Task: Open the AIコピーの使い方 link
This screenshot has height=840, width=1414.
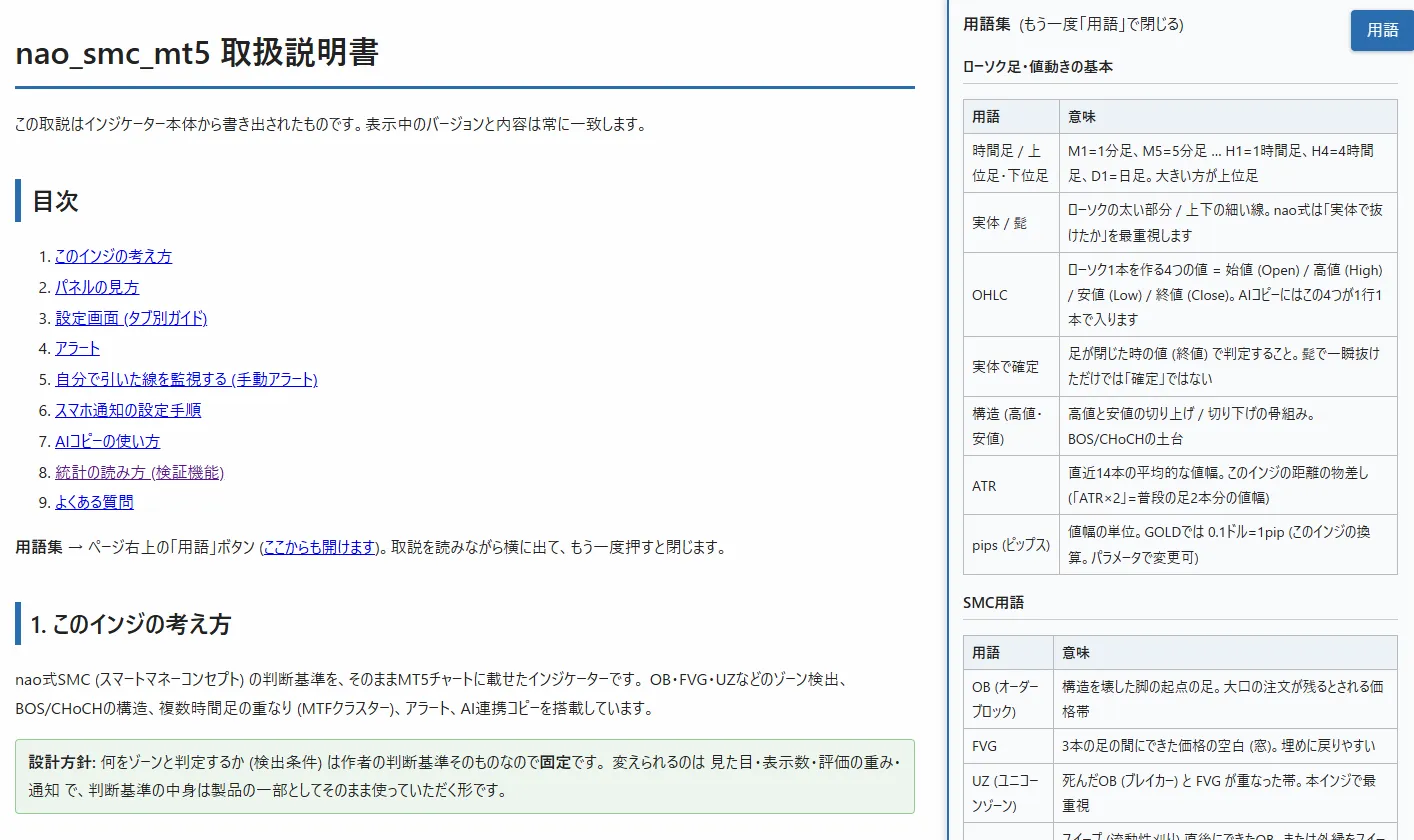Action: click(107, 441)
